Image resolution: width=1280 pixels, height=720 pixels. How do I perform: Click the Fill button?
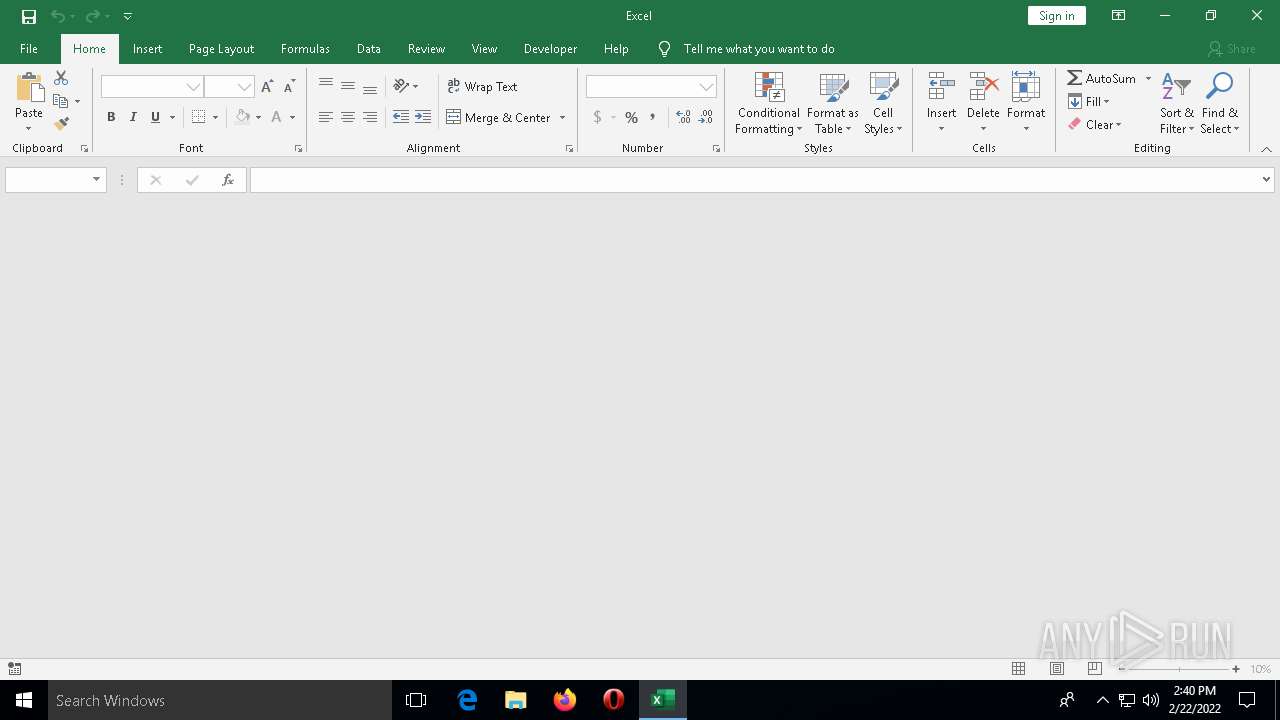coord(1089,101)
